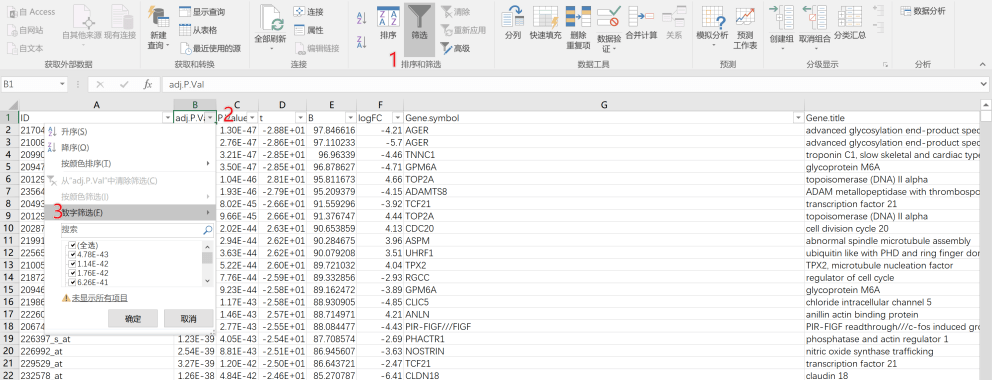Click 合并计算 consolidate icon
992x380 pixels.
point(641,16)
